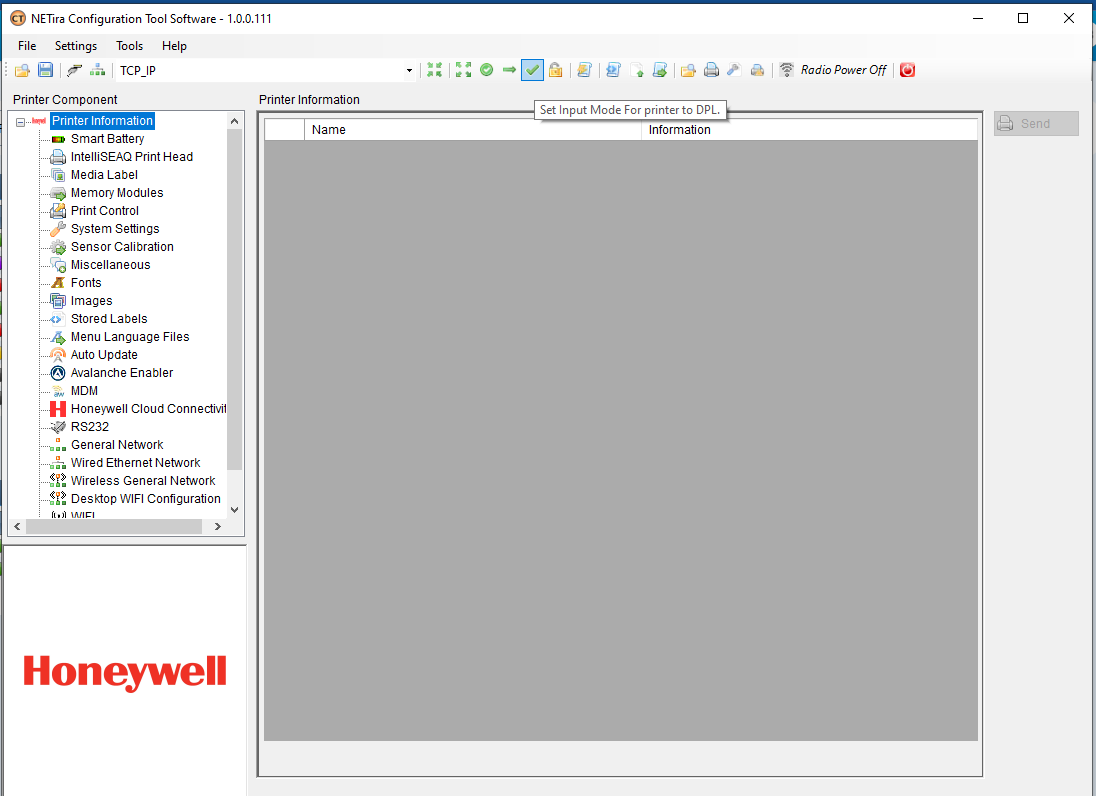Image resolution: width=1096 pixels, height=796 pixels.
Task: Open the Tools menu
Action: click(129, 46)
